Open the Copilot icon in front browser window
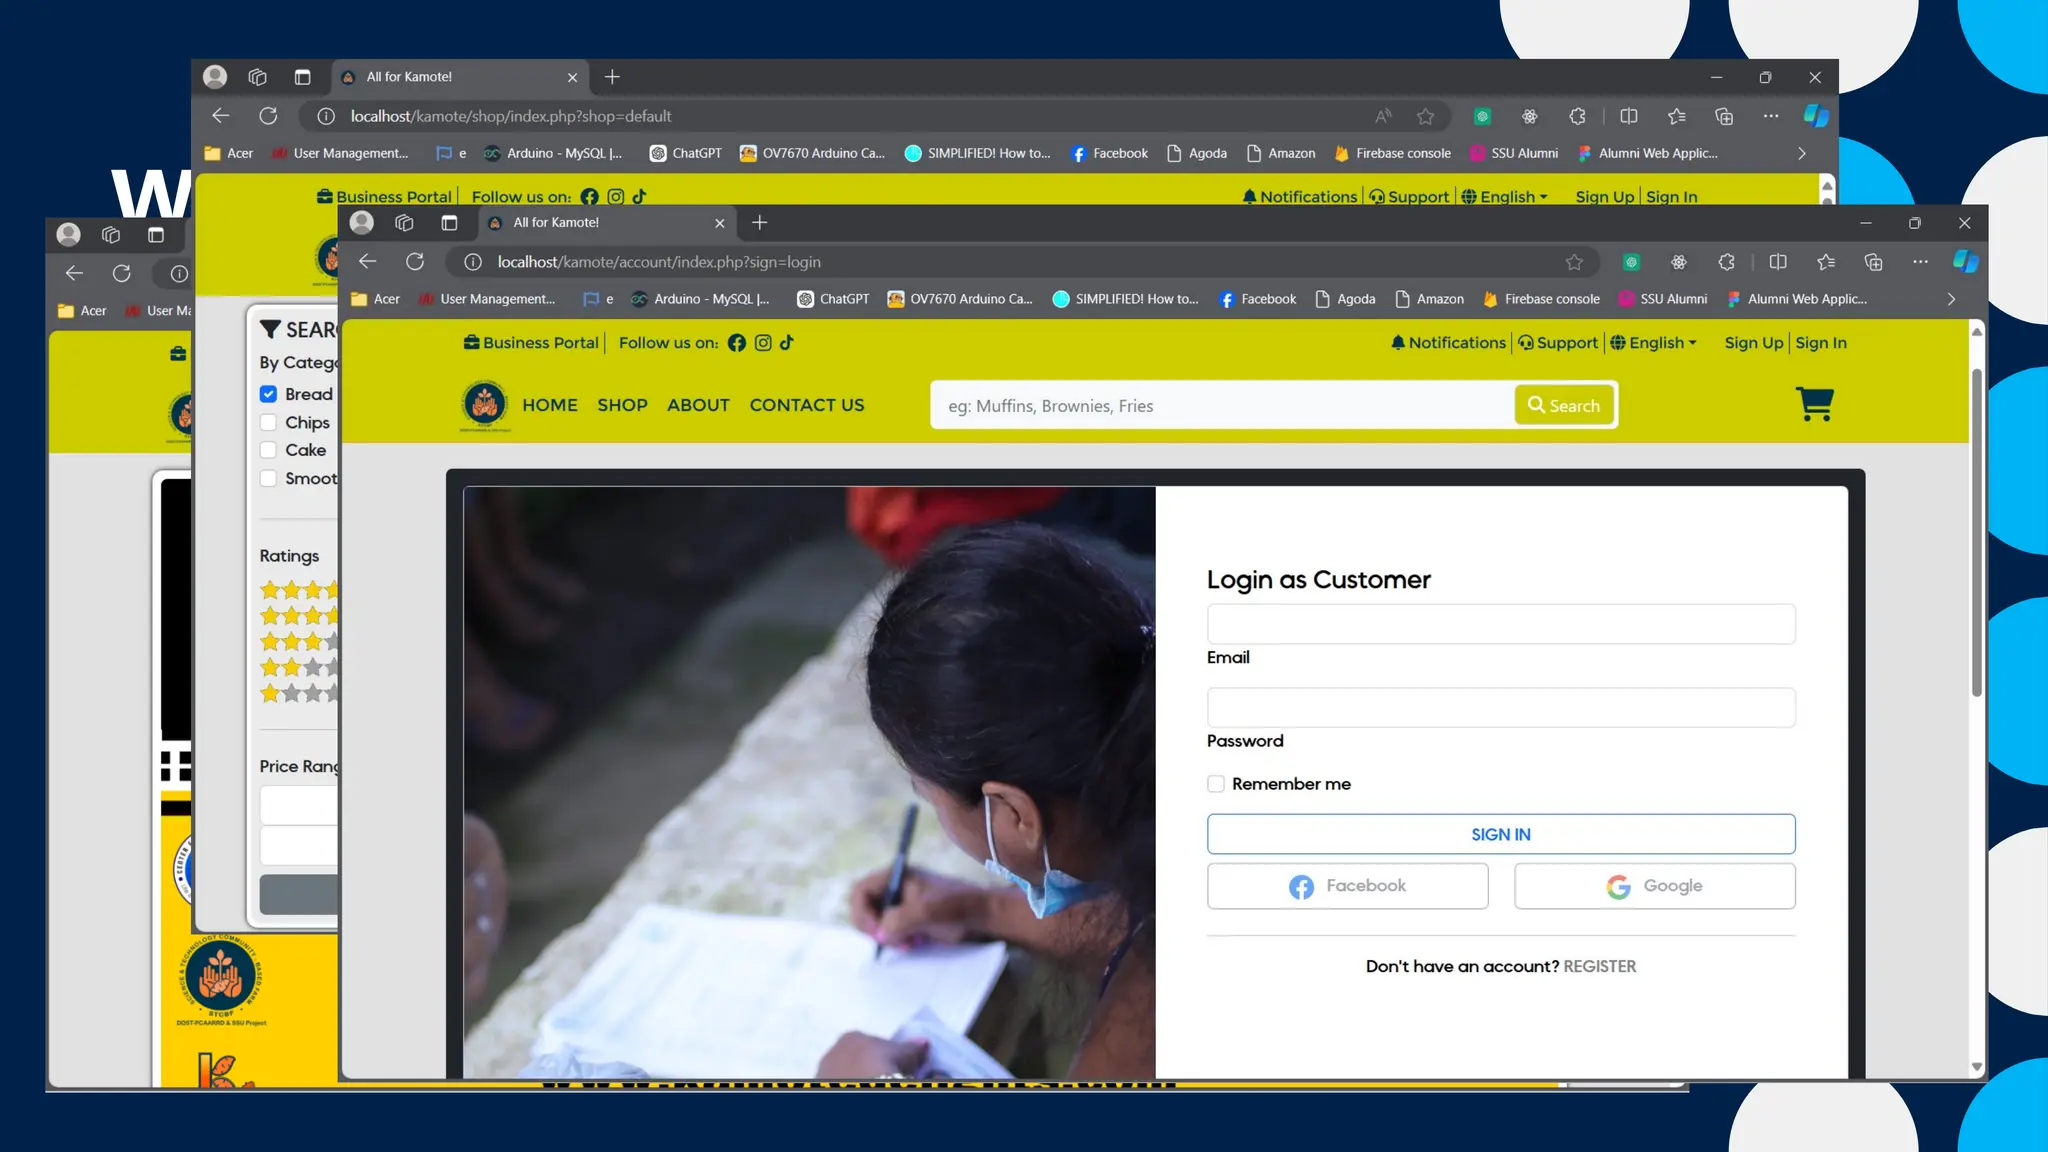Screen dimensions: 2048x1152 click(x=1965, y=262)
